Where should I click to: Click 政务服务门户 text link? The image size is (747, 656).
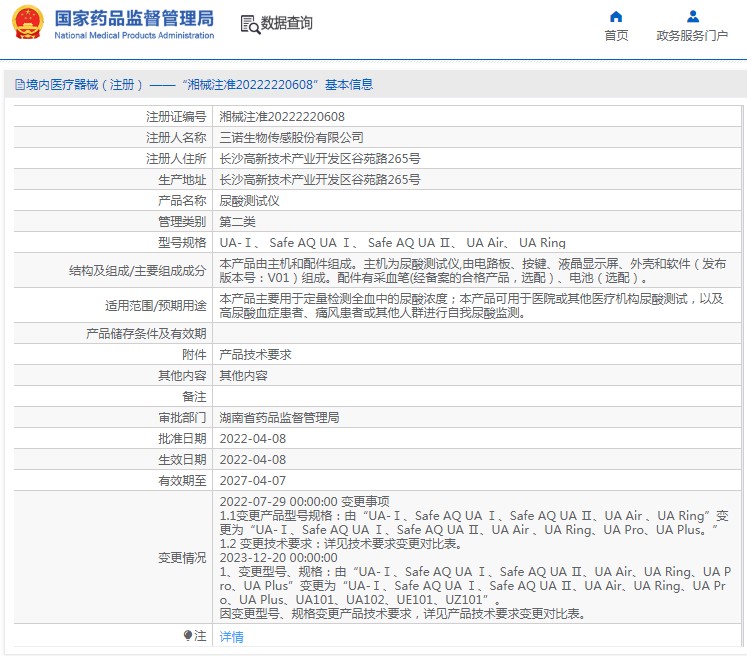click(692, 36)
